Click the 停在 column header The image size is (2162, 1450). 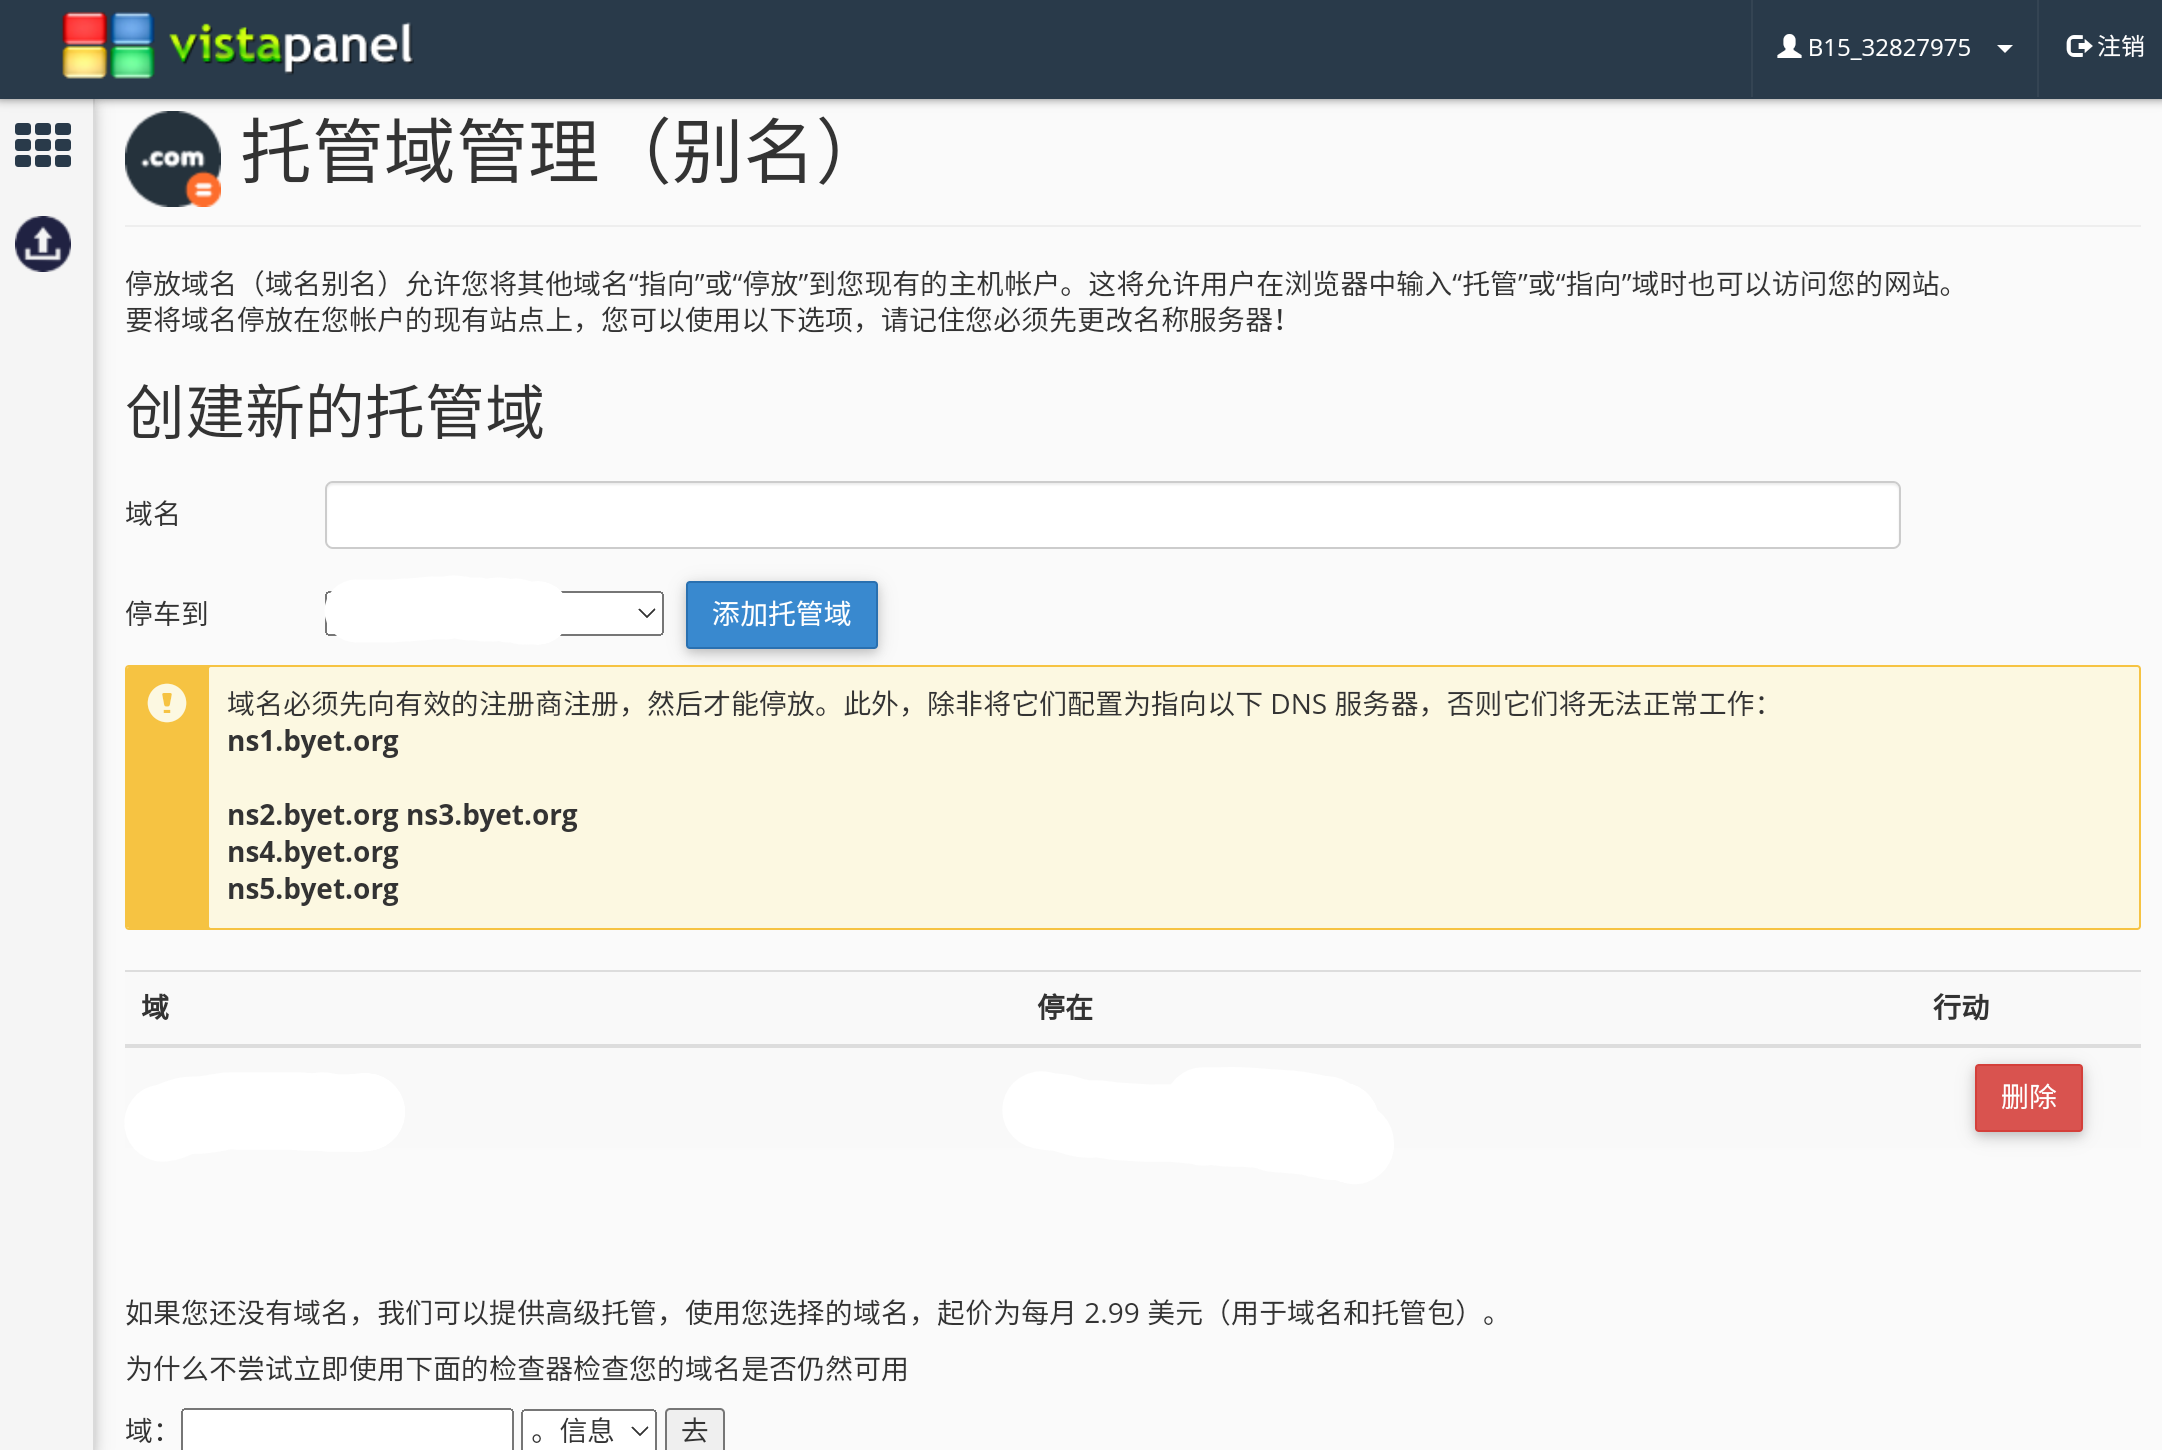coord(1065,1007)
